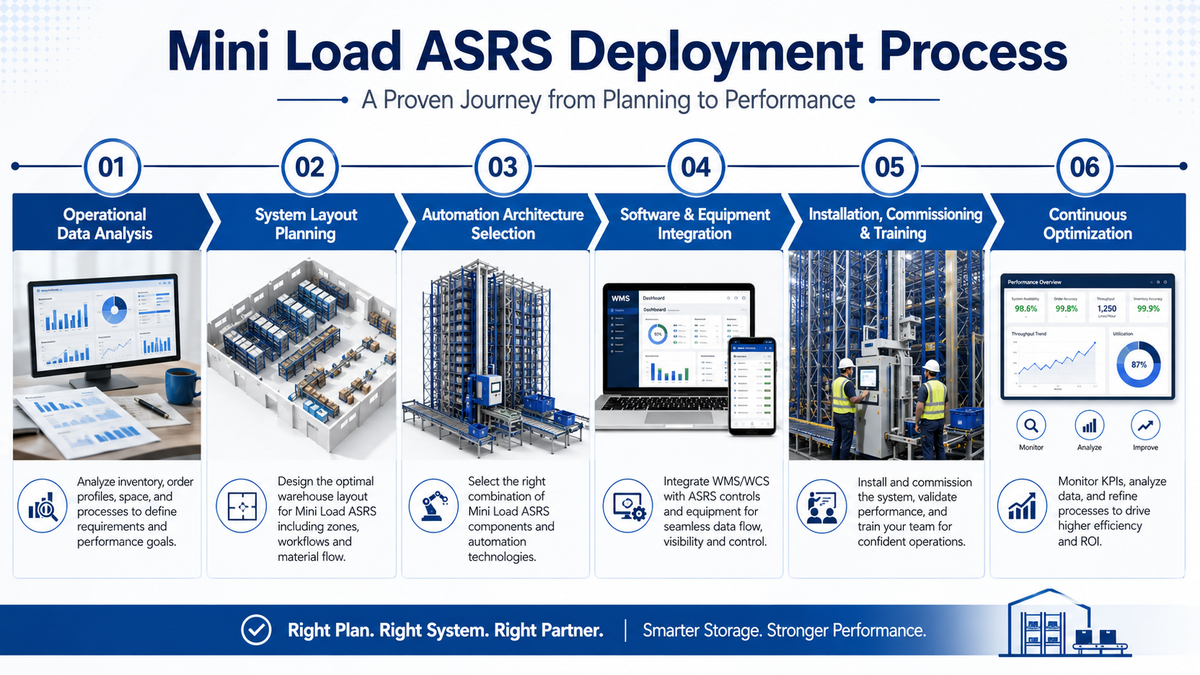Viewport: 1200px width, 675px height.
Task: Click the Analyze bar chart icon
Action: [1089, 424]
